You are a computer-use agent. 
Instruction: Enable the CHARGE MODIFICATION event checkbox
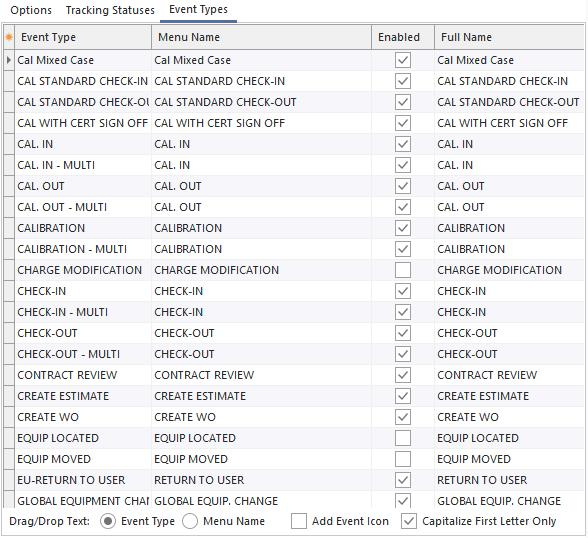coord(403,270)
